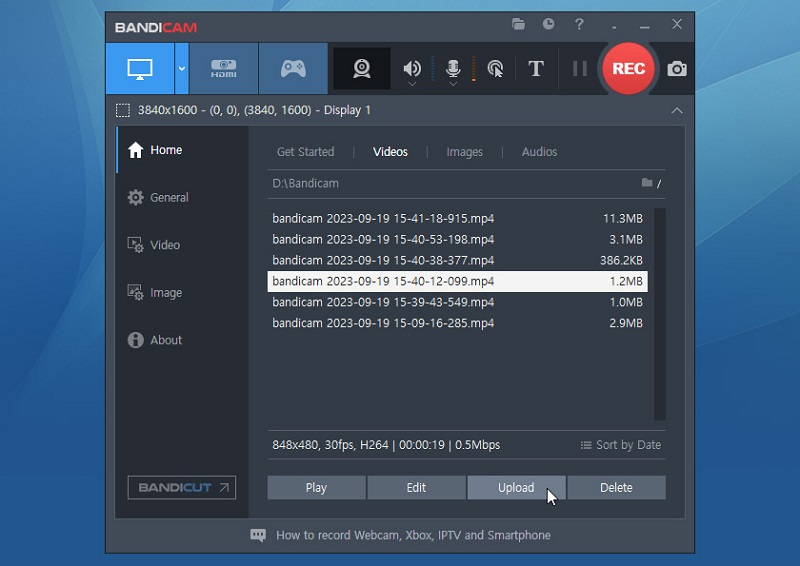
Task: Start recording with the REC button
Action: point(628,68)
